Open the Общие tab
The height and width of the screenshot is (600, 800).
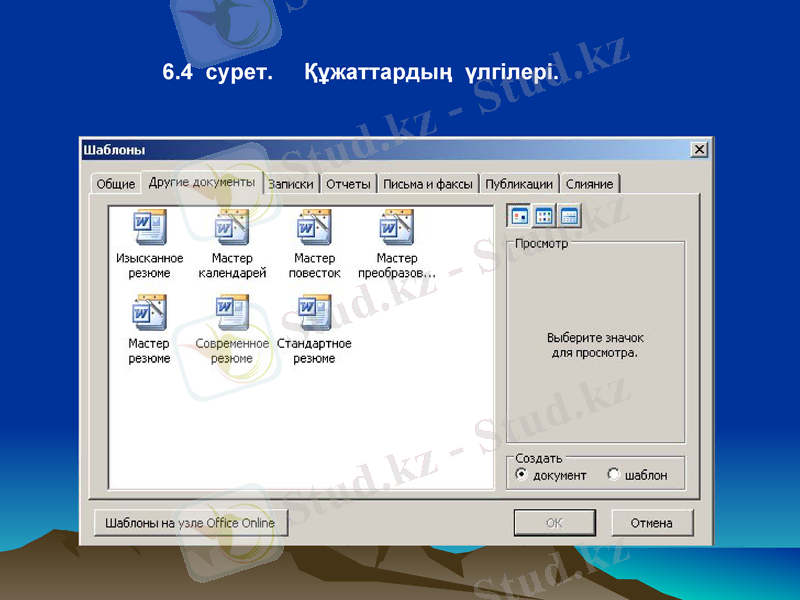(x=116, y=185)
